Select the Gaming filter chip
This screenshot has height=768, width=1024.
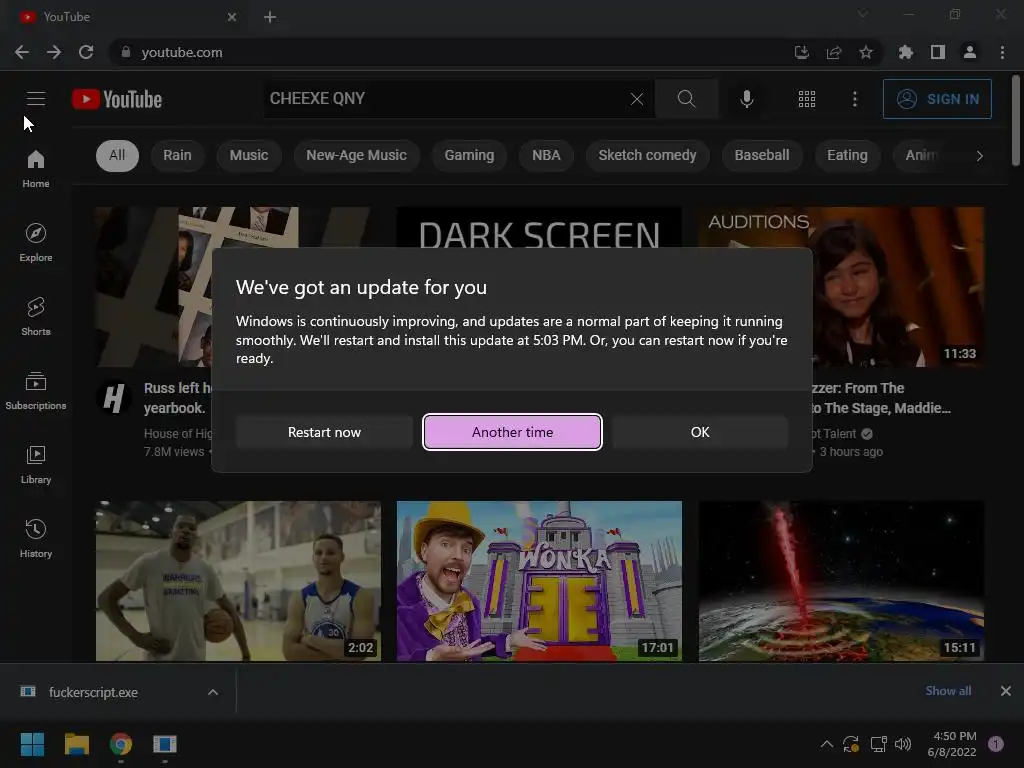tap(469, 155)
